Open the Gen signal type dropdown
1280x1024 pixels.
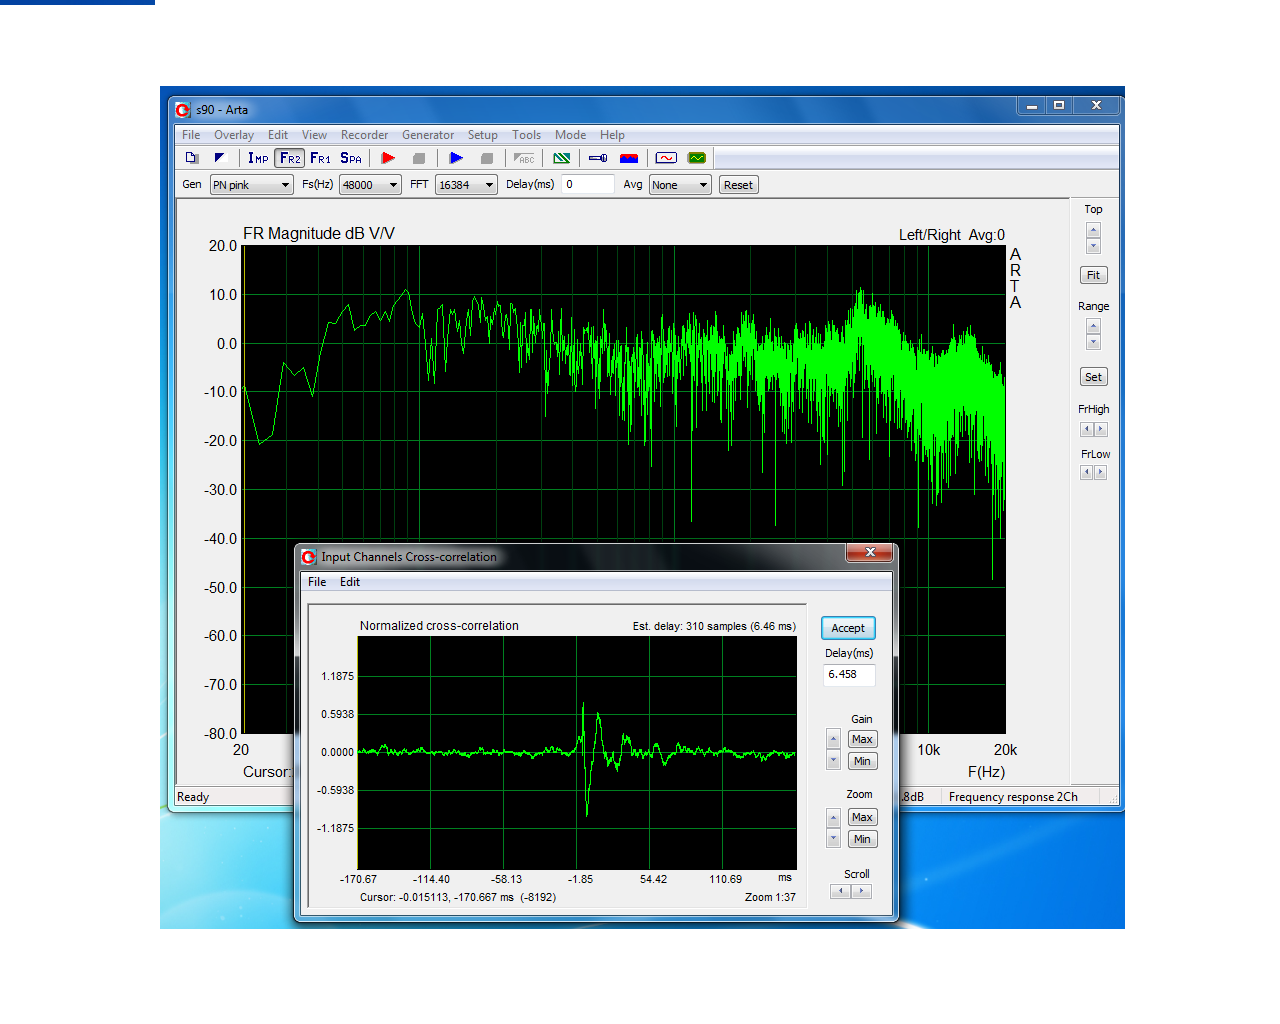pyautogui.click(x=251, y=185)
